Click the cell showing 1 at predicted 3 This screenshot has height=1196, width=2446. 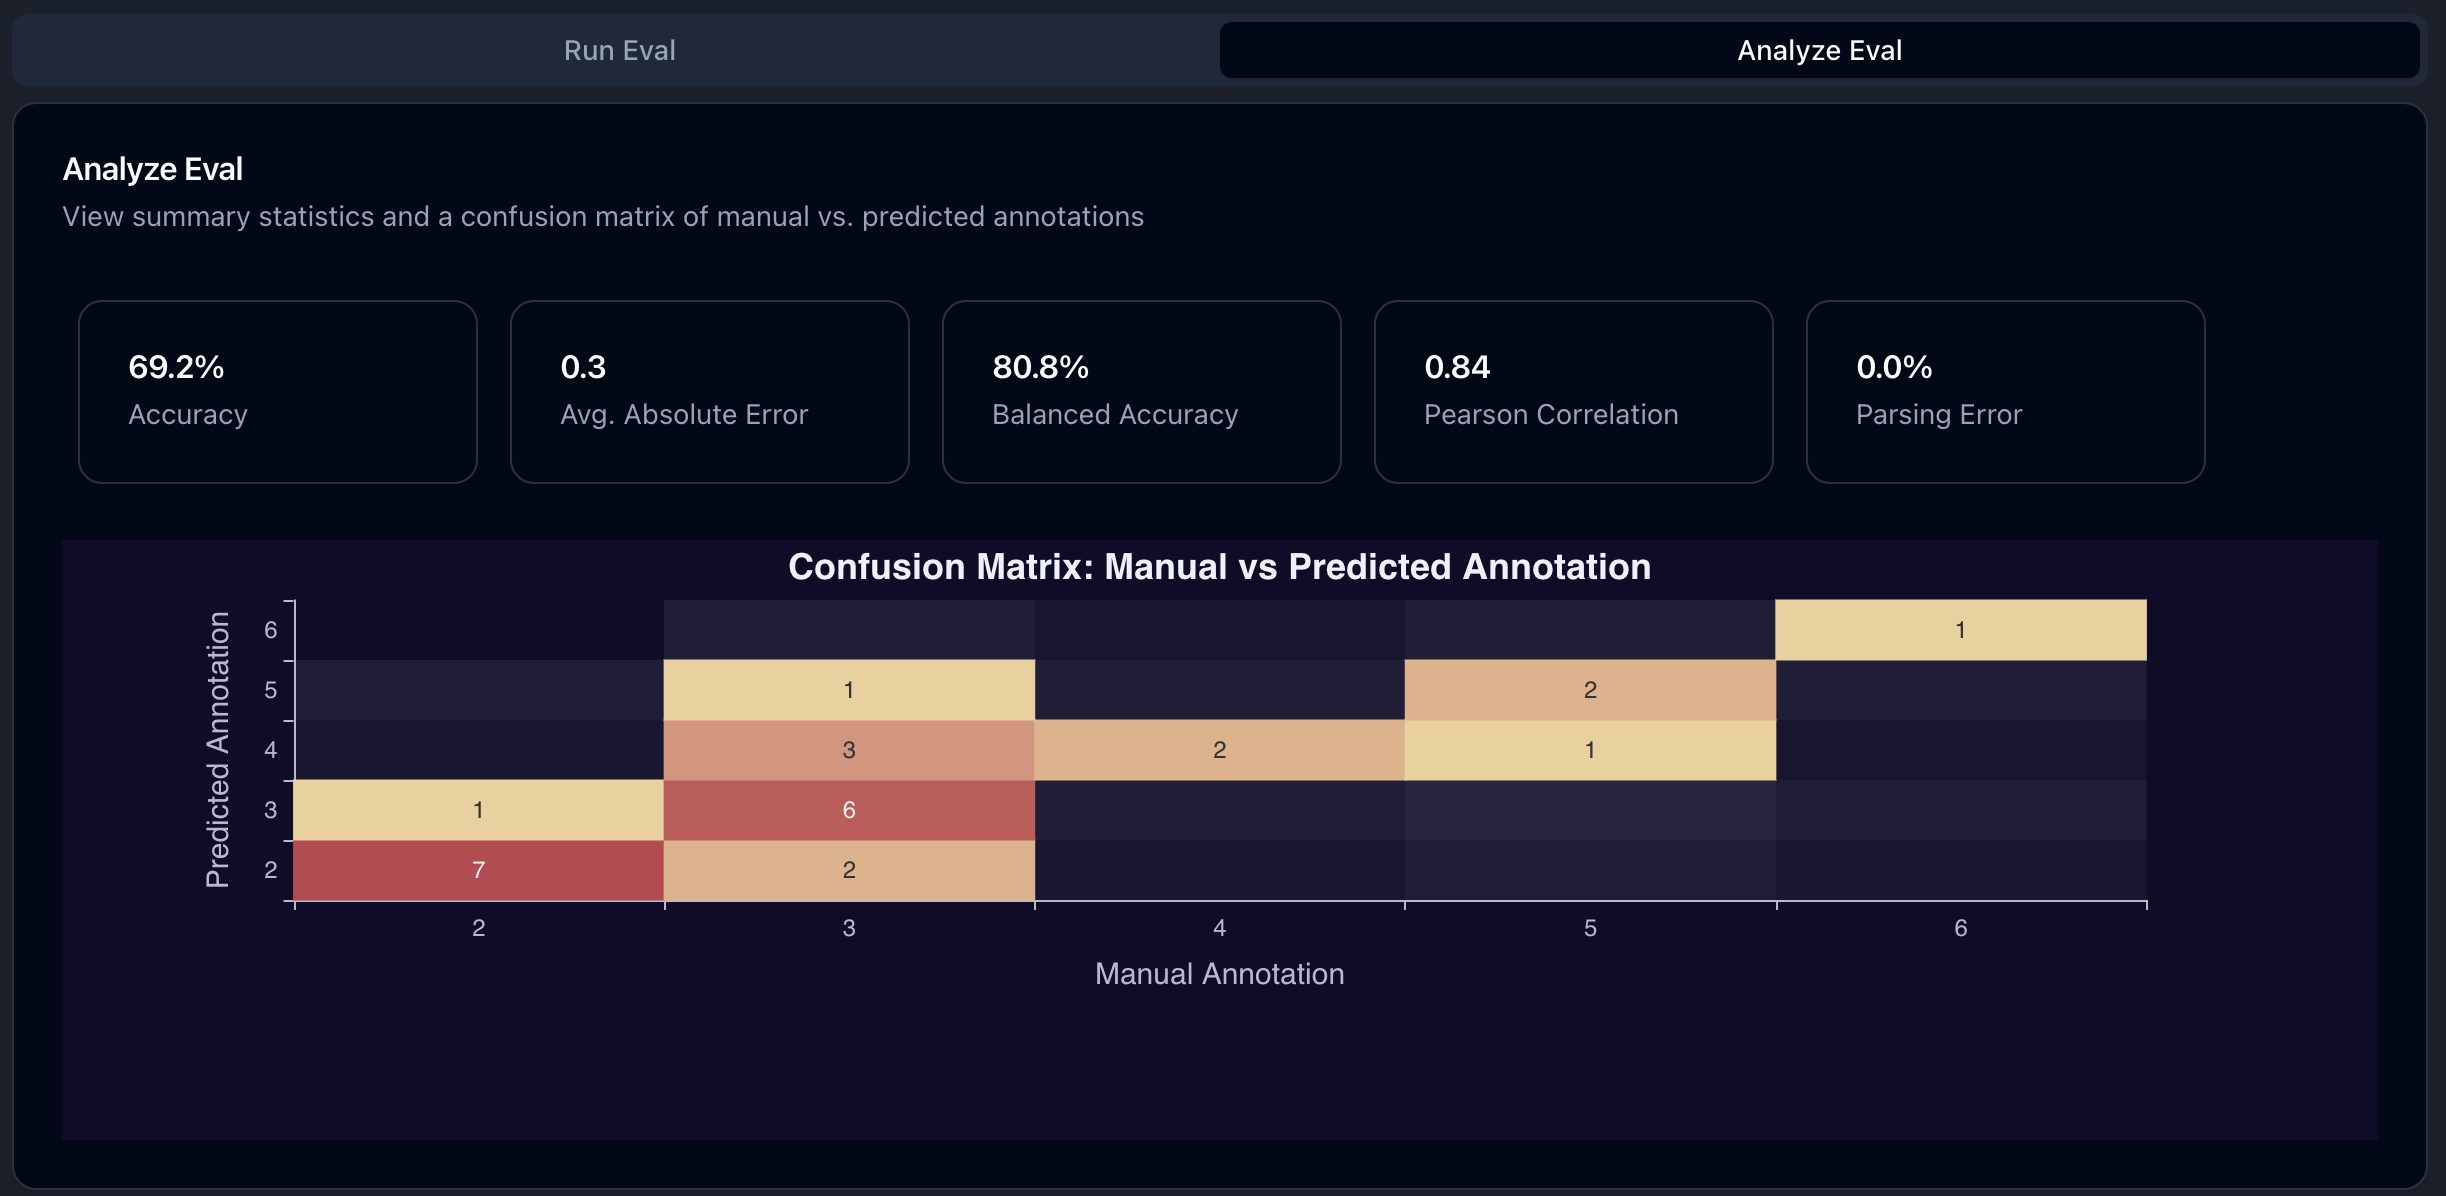479,810
